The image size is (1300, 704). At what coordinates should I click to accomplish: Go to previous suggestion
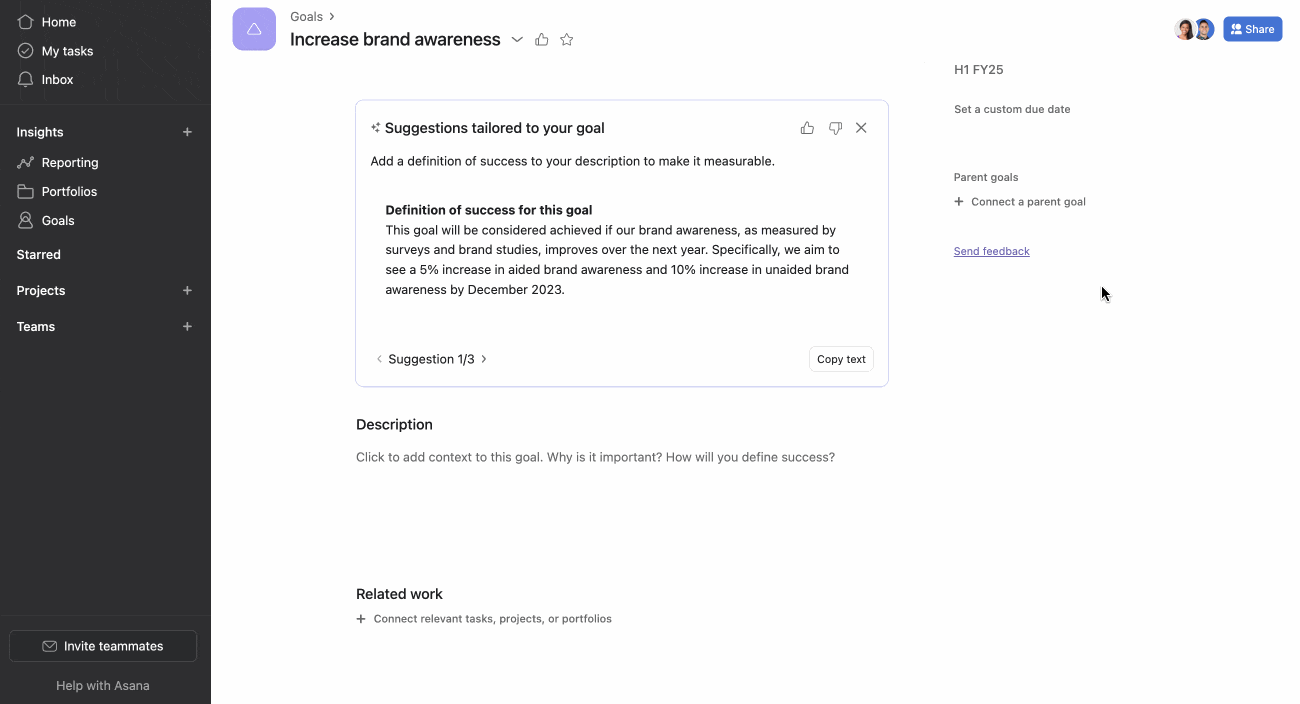pos(379,359)
